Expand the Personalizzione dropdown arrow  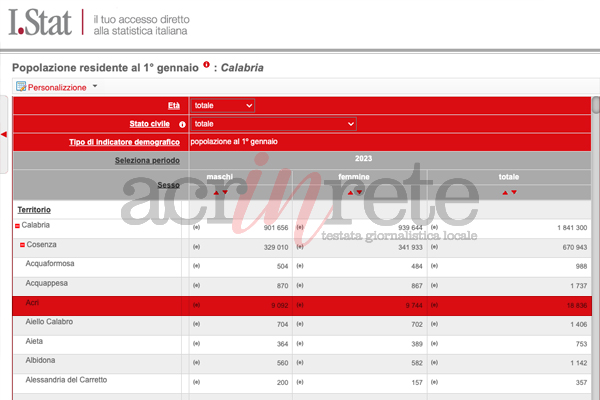coord(95,86)
